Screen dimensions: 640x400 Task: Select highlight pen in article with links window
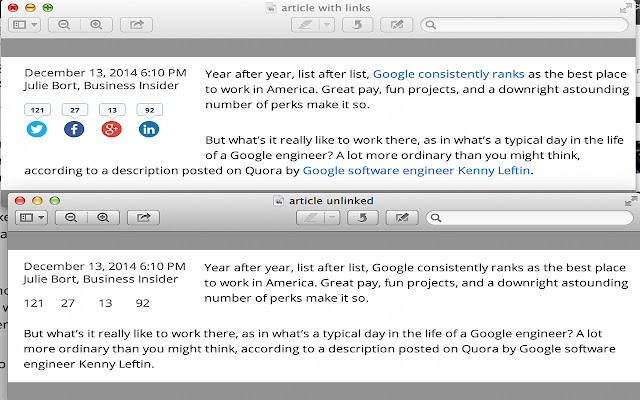[x=305, y=24]
